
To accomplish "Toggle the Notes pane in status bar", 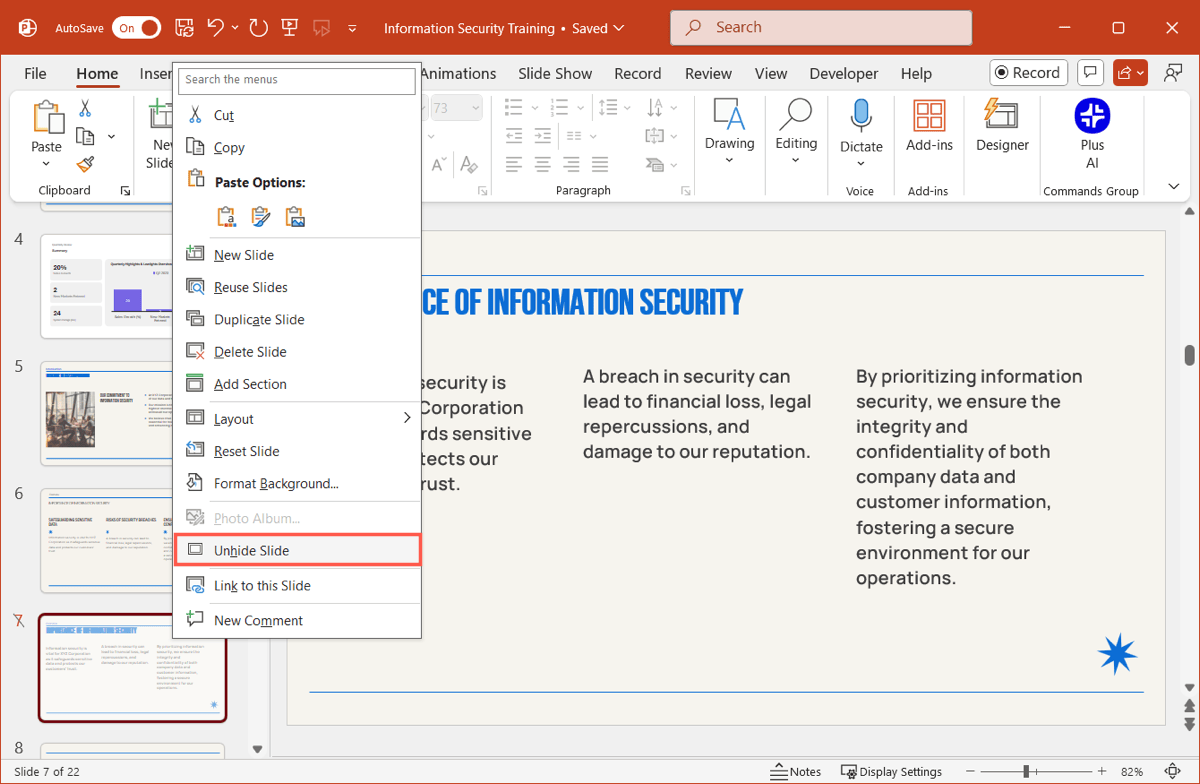I will 796,771.
